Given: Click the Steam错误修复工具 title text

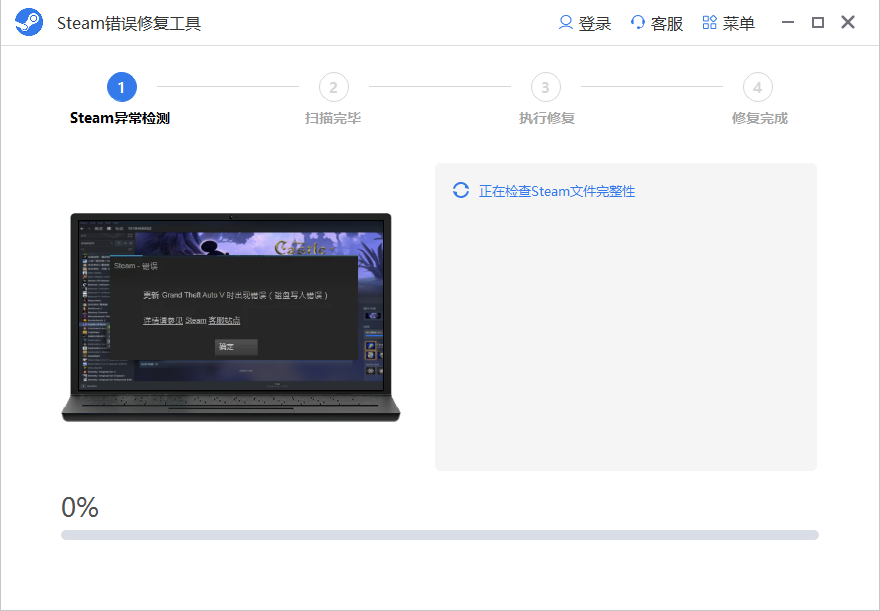Looking at the screenshot, I should point(129,24).
